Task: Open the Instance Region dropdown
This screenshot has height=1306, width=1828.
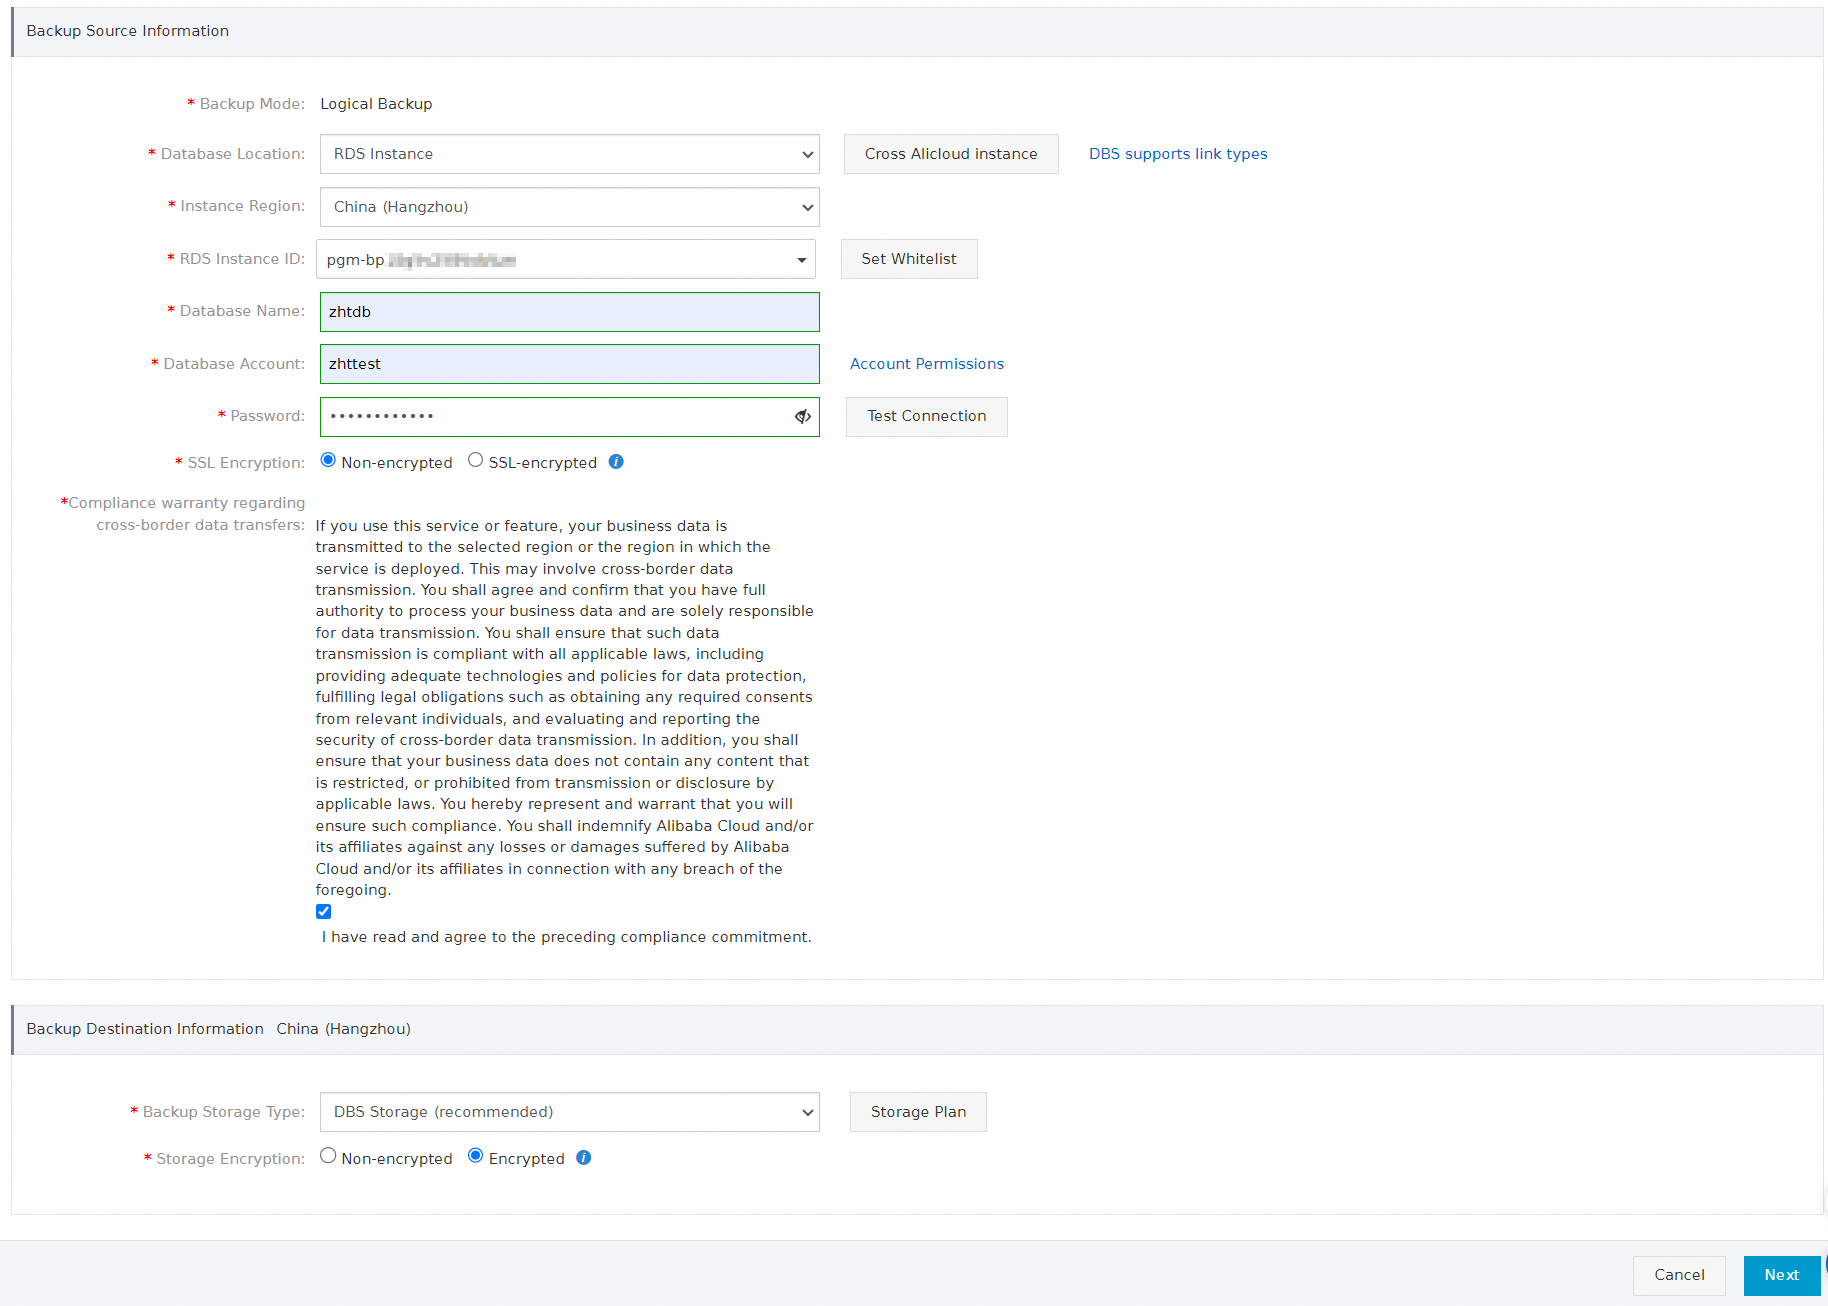Action: [x=570, y=207]
